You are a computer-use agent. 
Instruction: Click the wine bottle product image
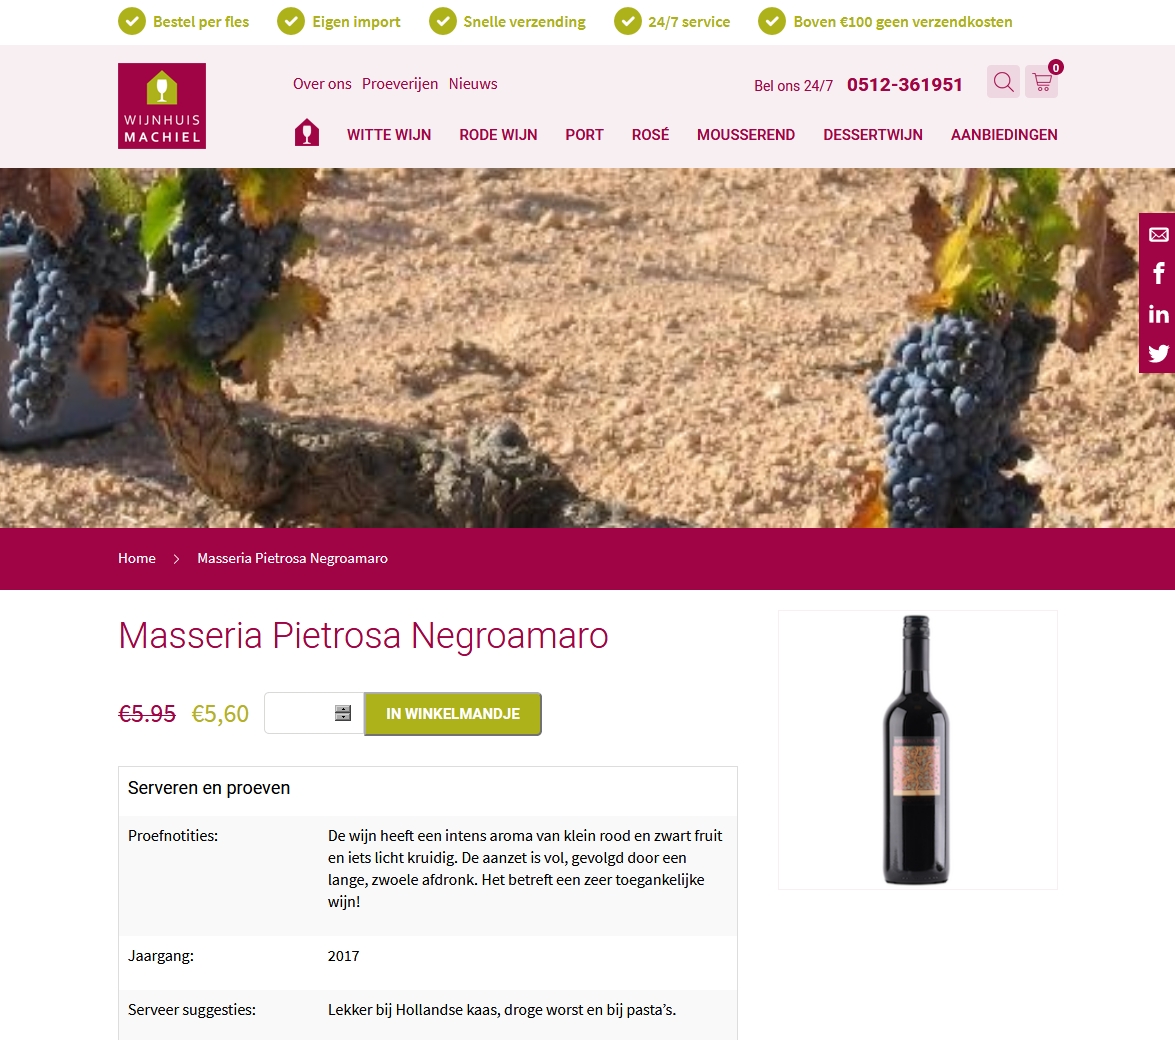917,750
